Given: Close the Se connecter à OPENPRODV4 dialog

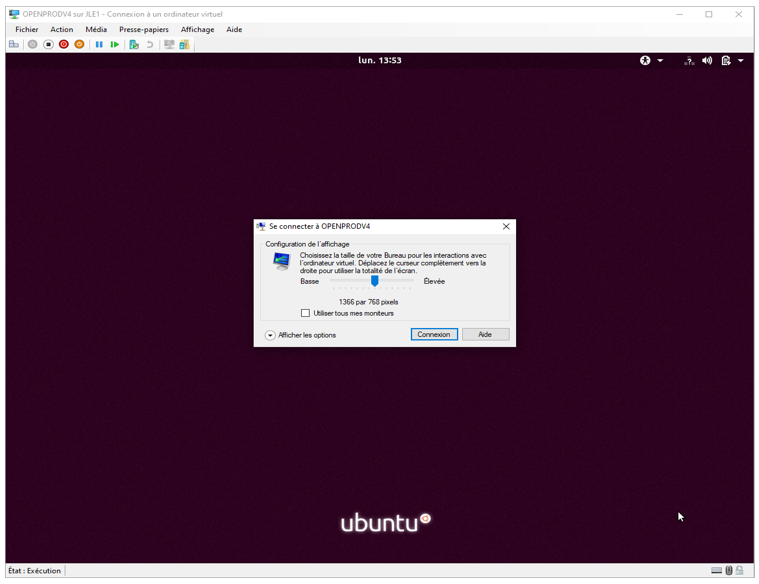Looking at the screenshot, I should [x=506, y=226].
